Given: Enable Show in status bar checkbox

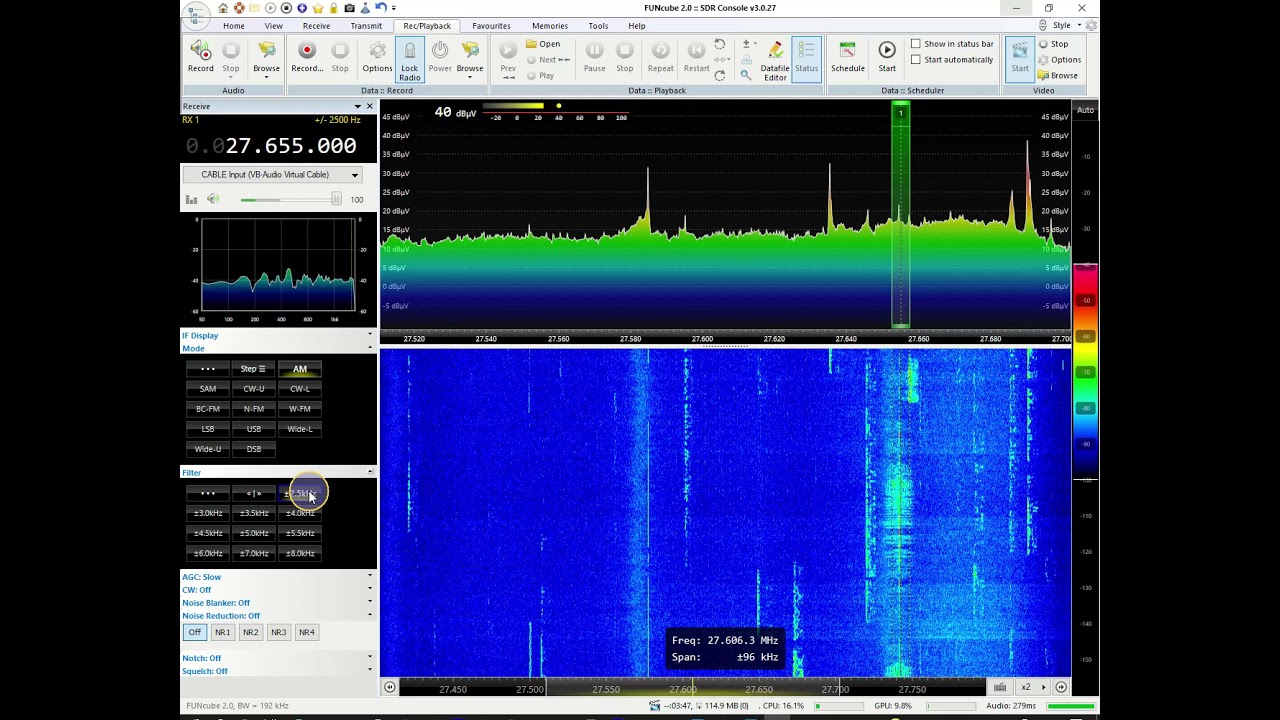Looking at the screenshot, I should (916, 44).
